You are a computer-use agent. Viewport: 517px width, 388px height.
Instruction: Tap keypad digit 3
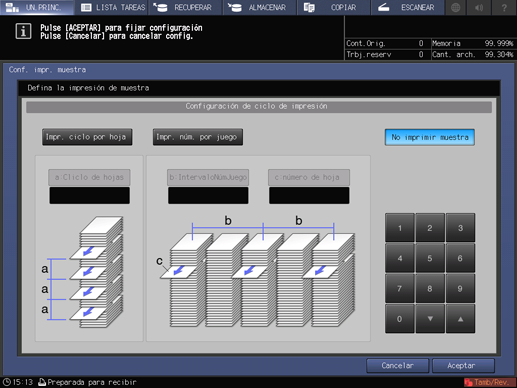coord(460,228)
